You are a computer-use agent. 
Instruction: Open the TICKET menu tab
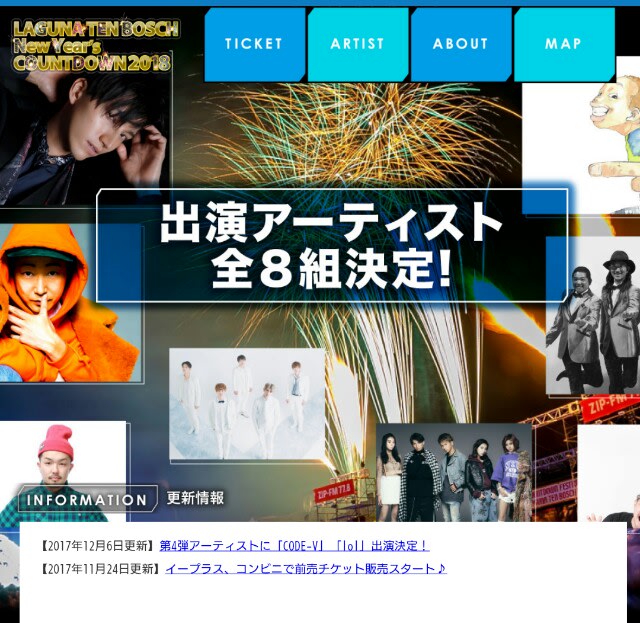click(x=255, y=44)
